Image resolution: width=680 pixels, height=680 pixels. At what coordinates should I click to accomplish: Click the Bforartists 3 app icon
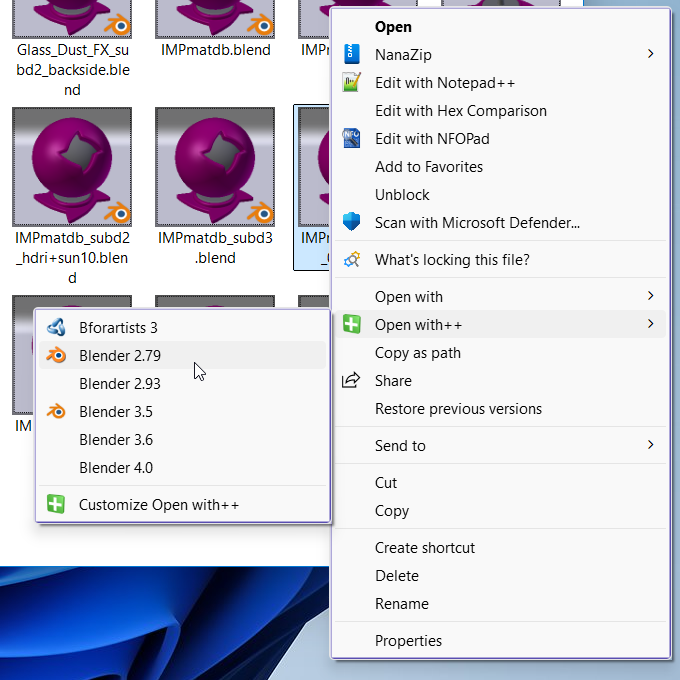click(57, 327)
